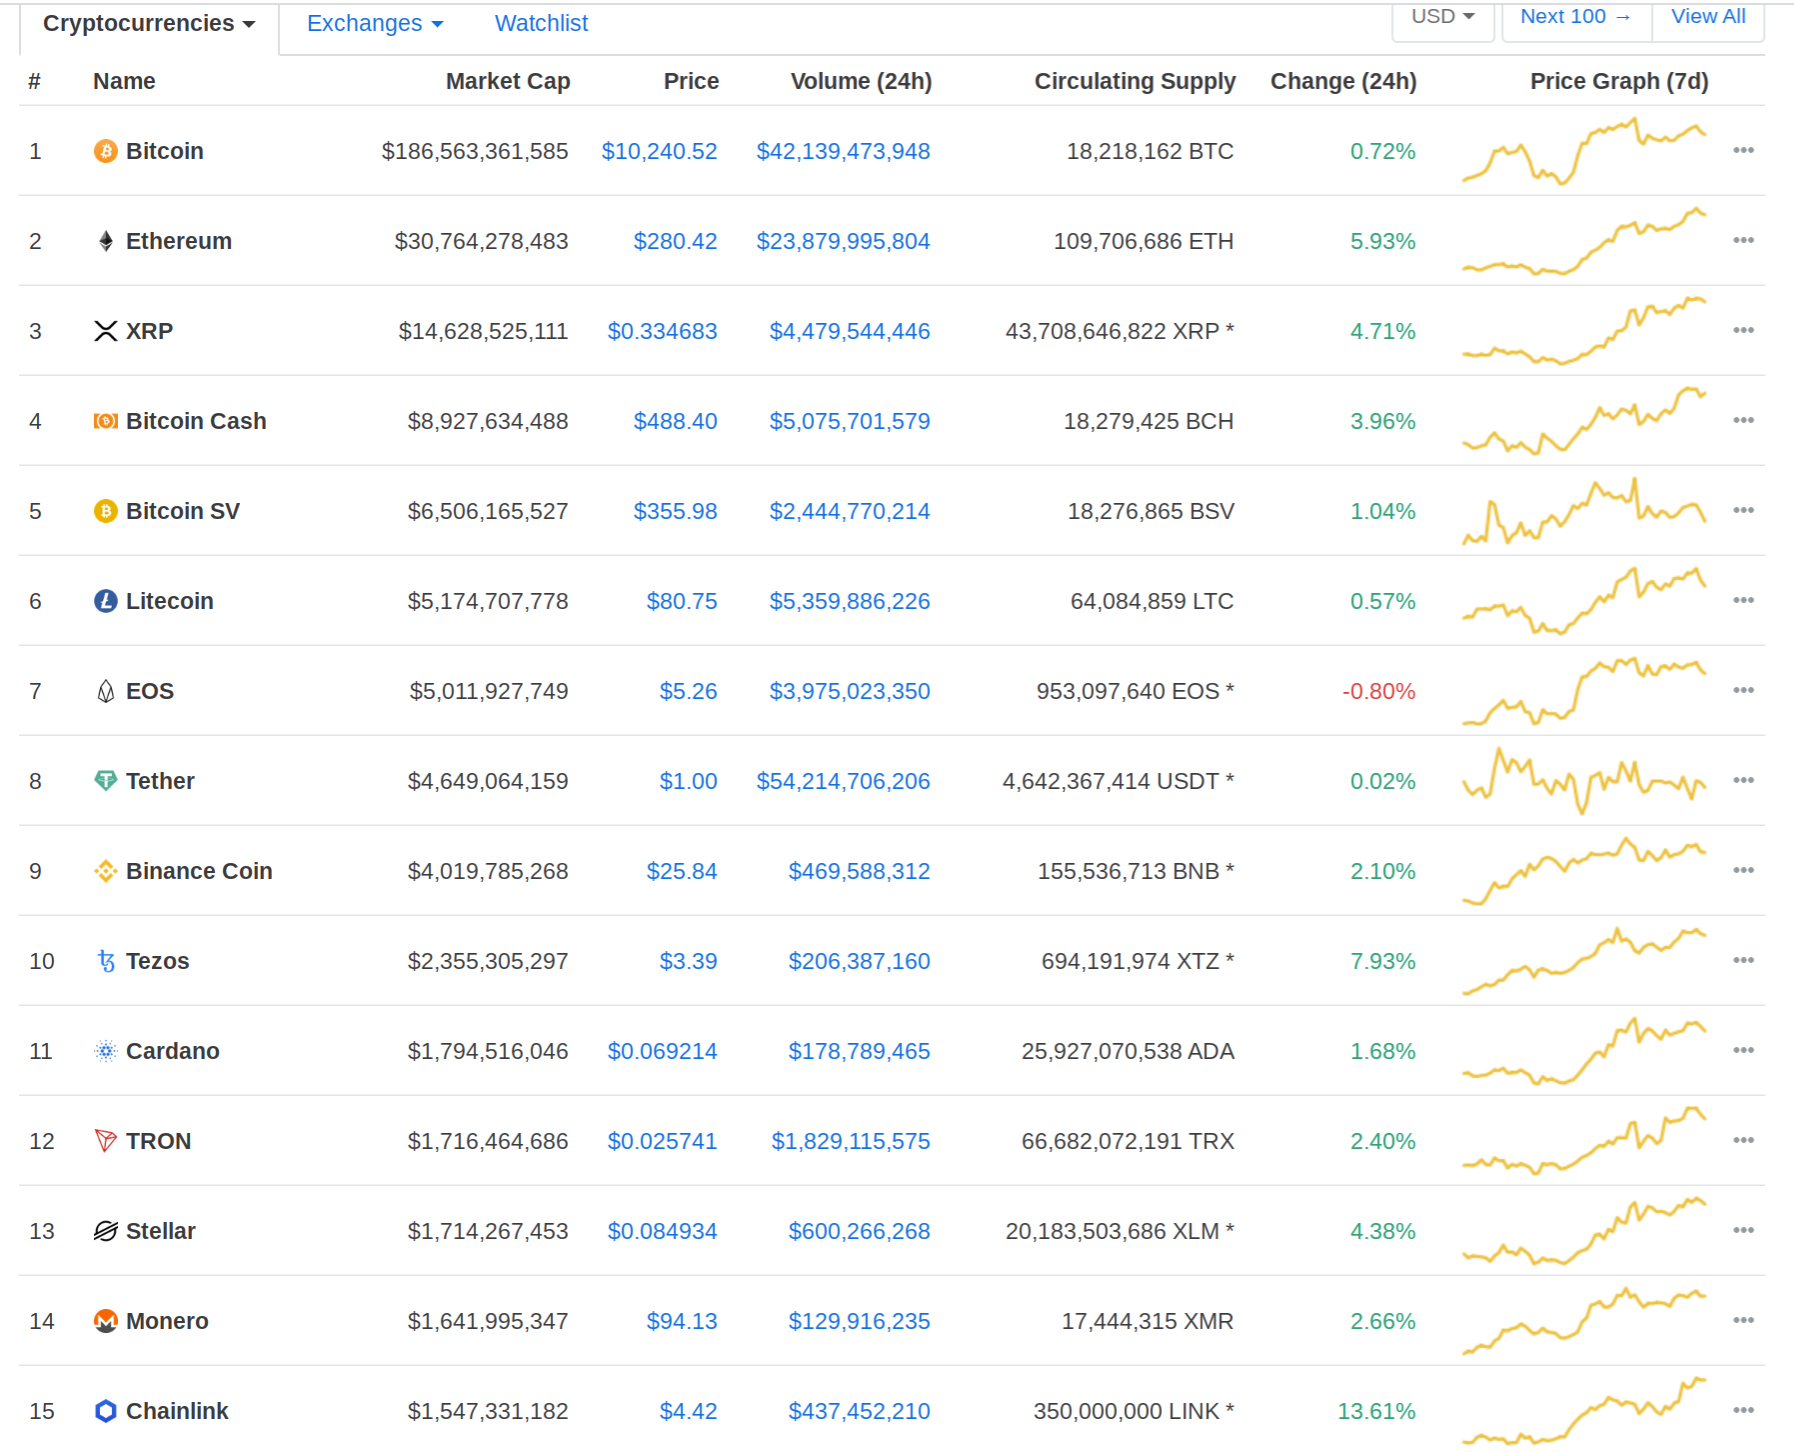
Task: Open TRON volume $1,829,115,575 link
Action: pyautogui.click(x=850, y=1141)
